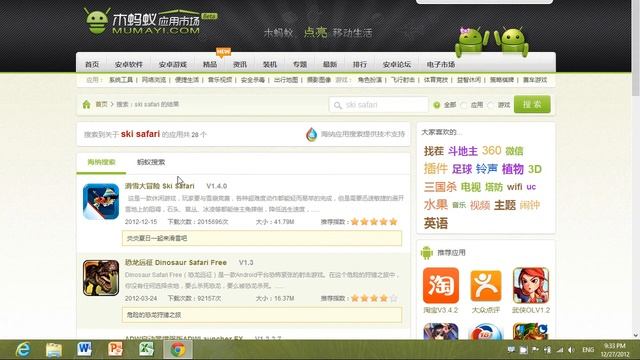Screen dimensions: 640x360
Task: Open the Dinosaur Safari Free app icon
Action: (x=101, y=278)
